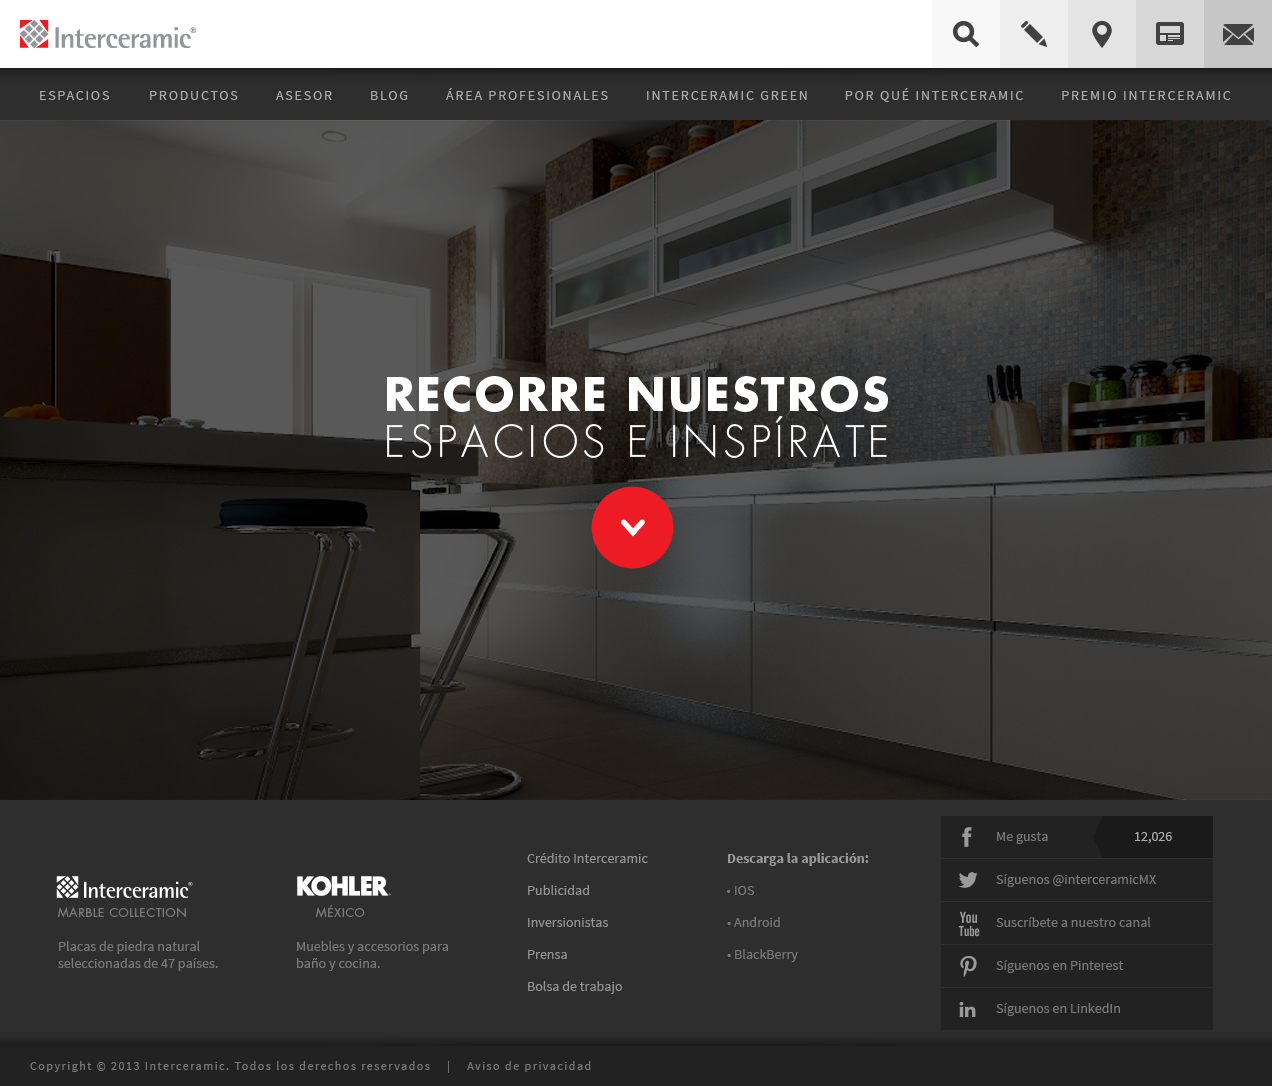Open the LinkedIn follow icon
The height and width of the screenshot is (1086, 1272).
pyautogui.click(x=968, y=1009)
